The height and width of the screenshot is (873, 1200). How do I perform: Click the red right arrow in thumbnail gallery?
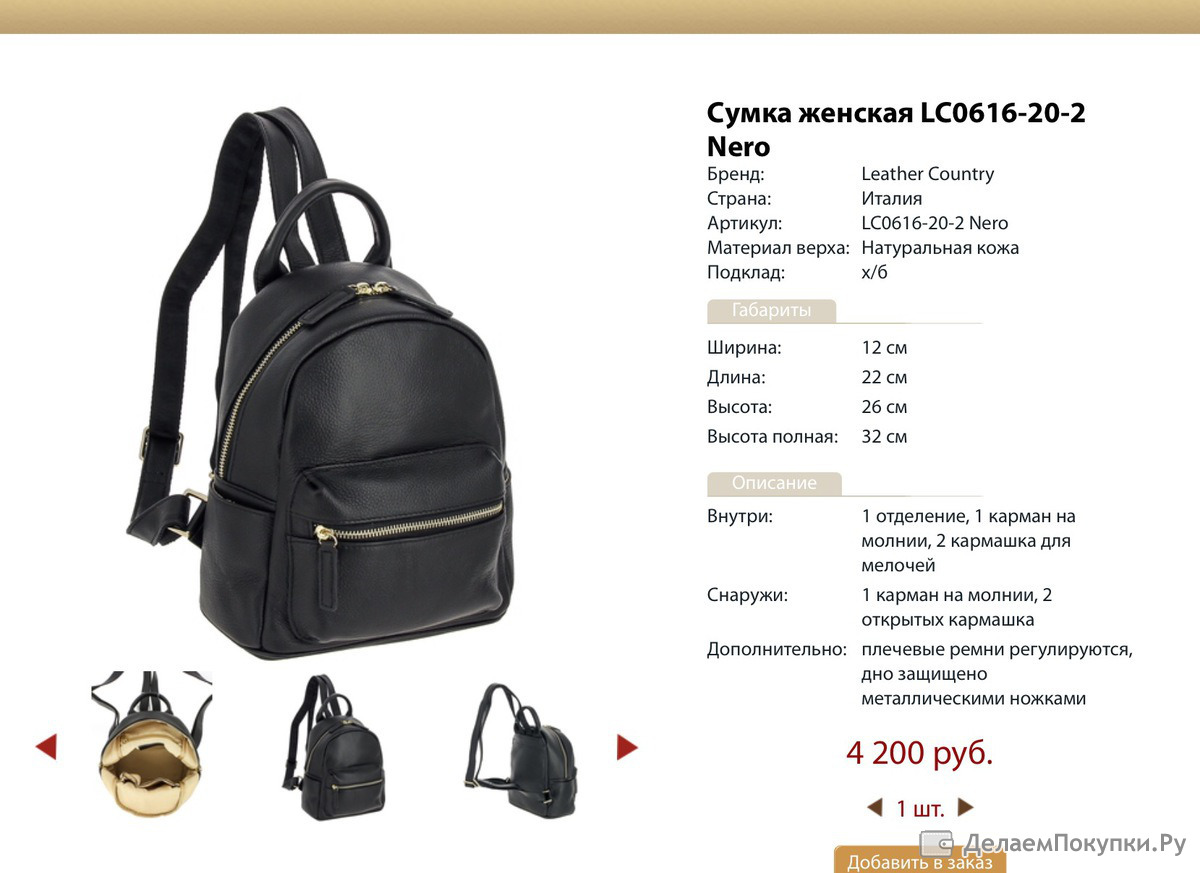627,747
